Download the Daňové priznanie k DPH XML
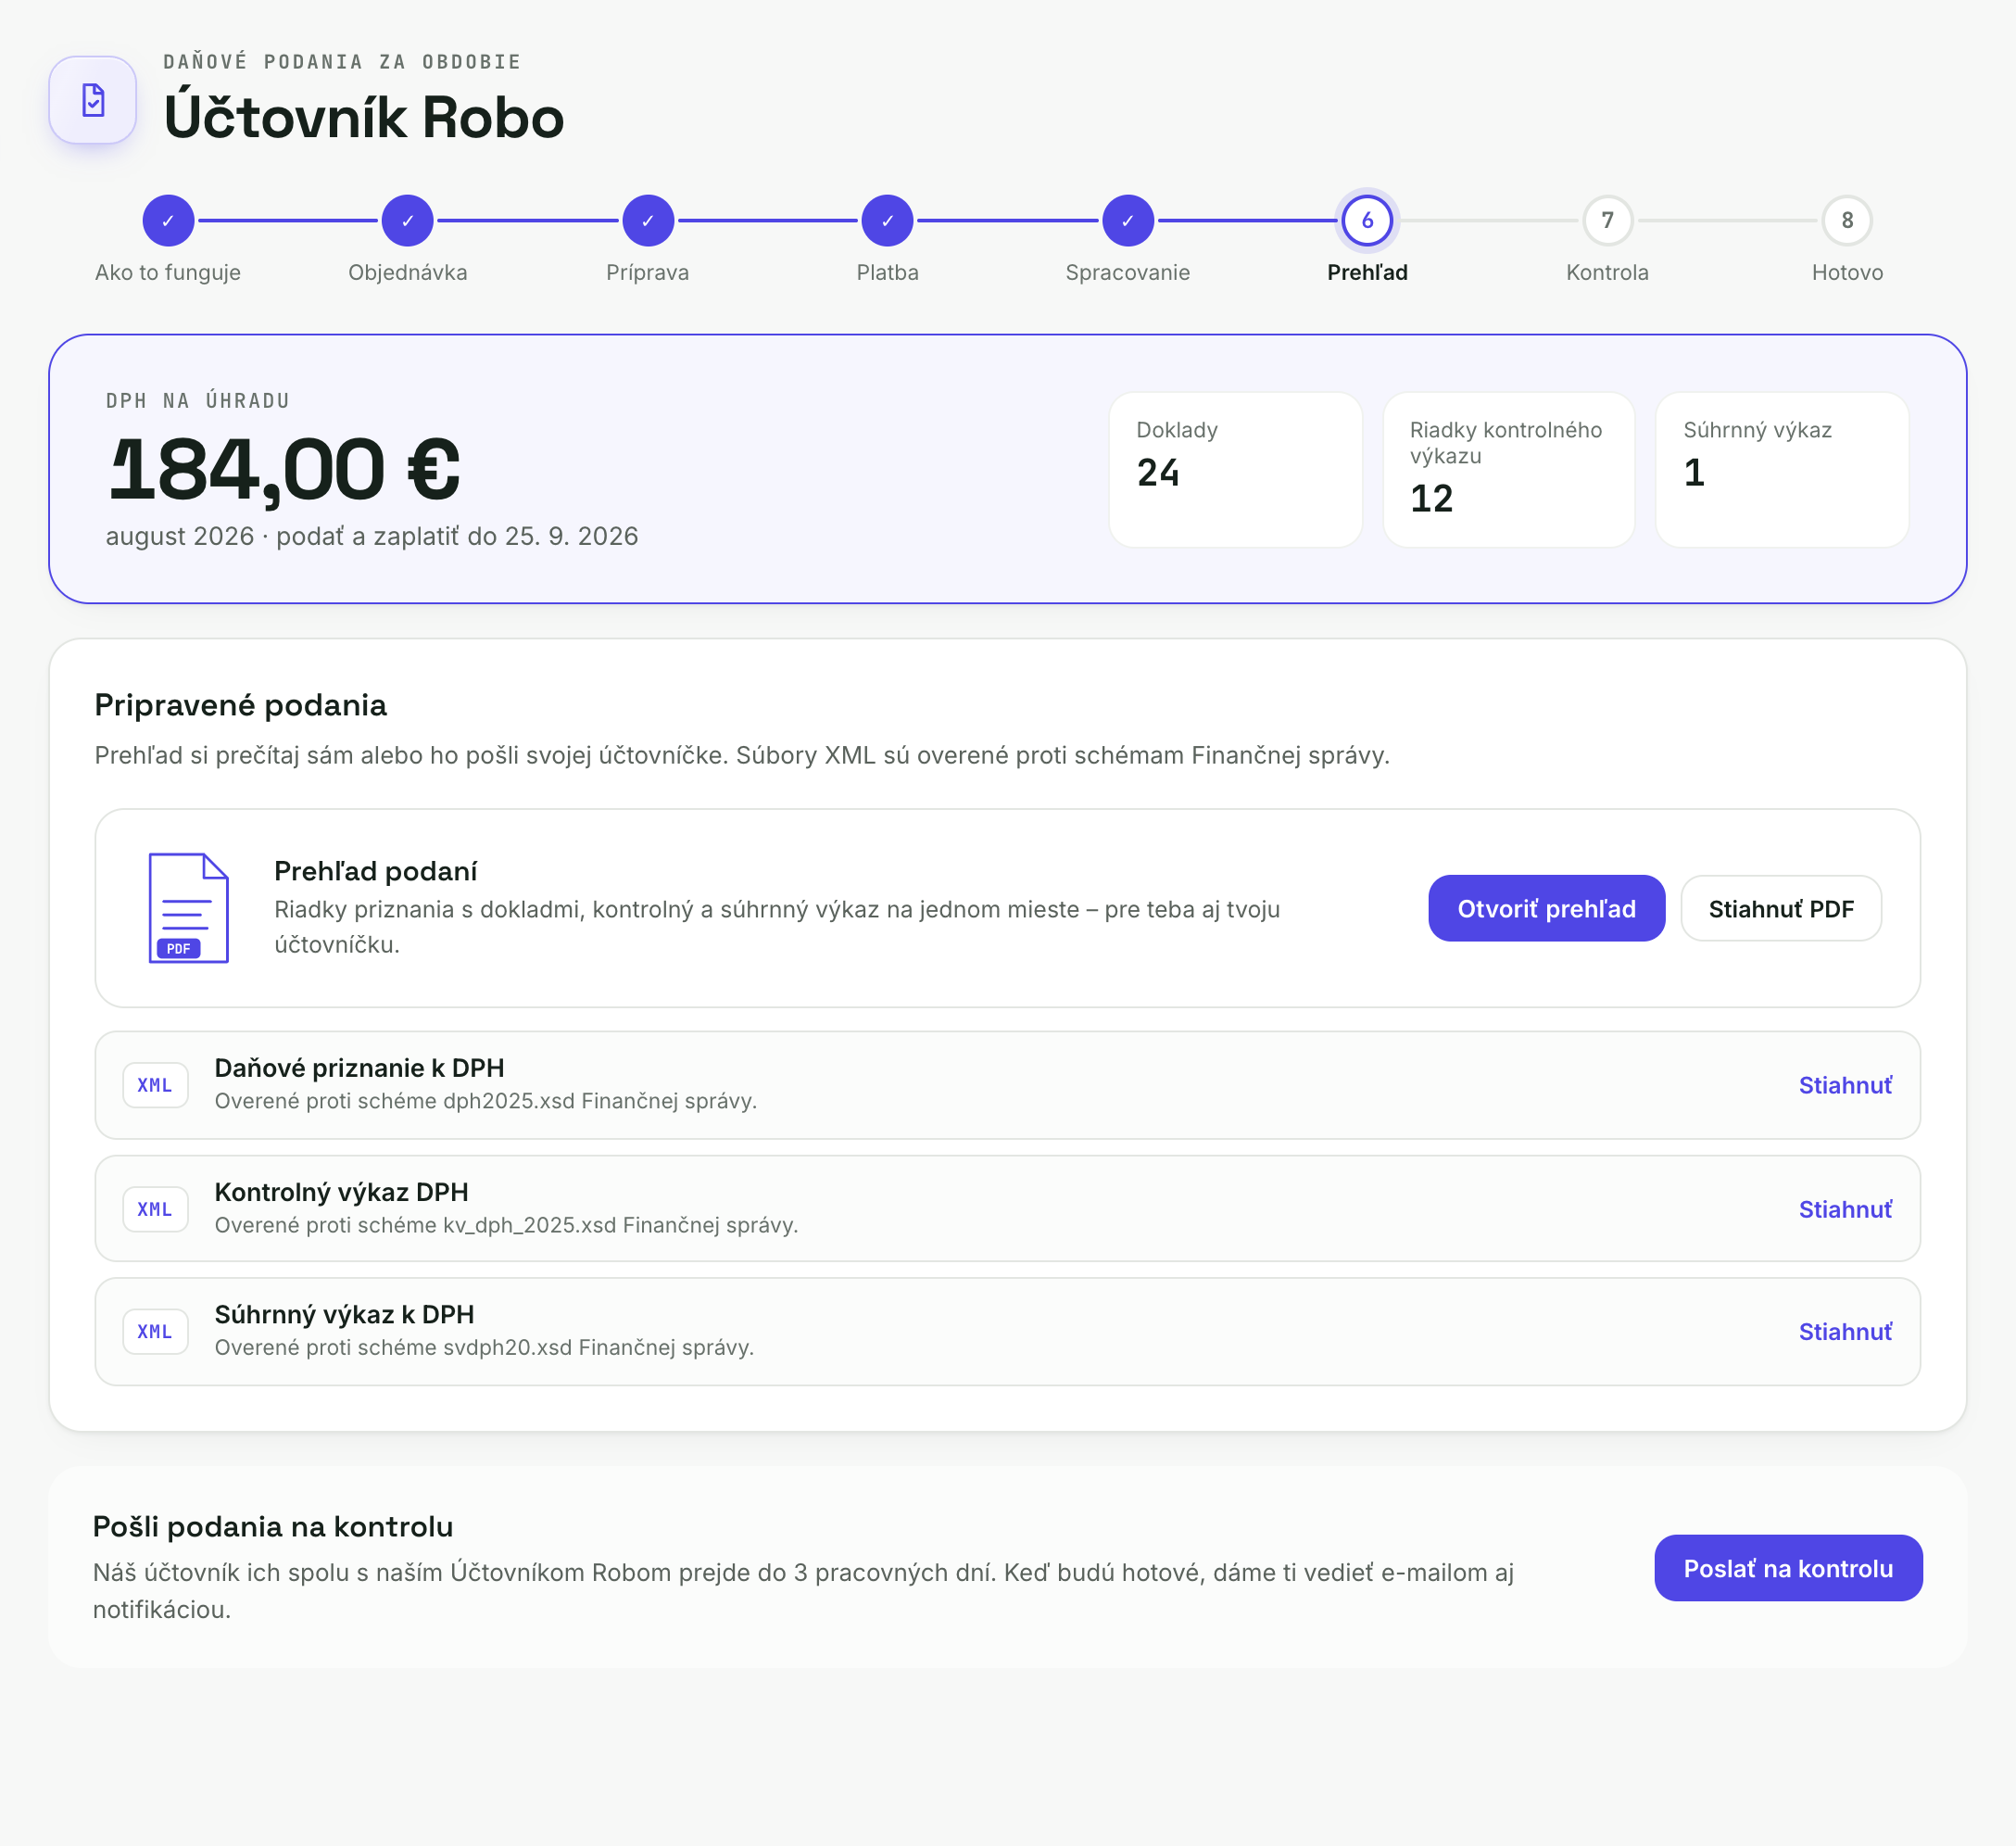 pos(1844,1085)
